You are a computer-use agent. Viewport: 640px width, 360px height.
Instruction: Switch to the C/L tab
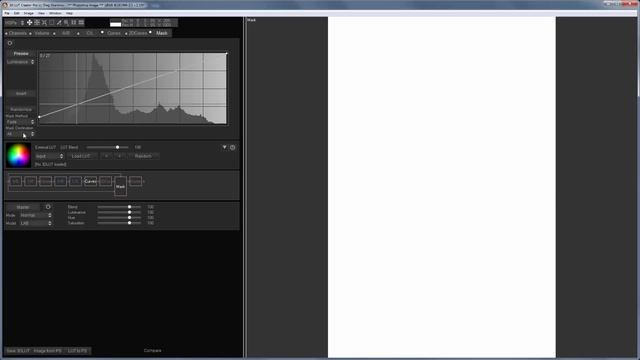[89, 33]
